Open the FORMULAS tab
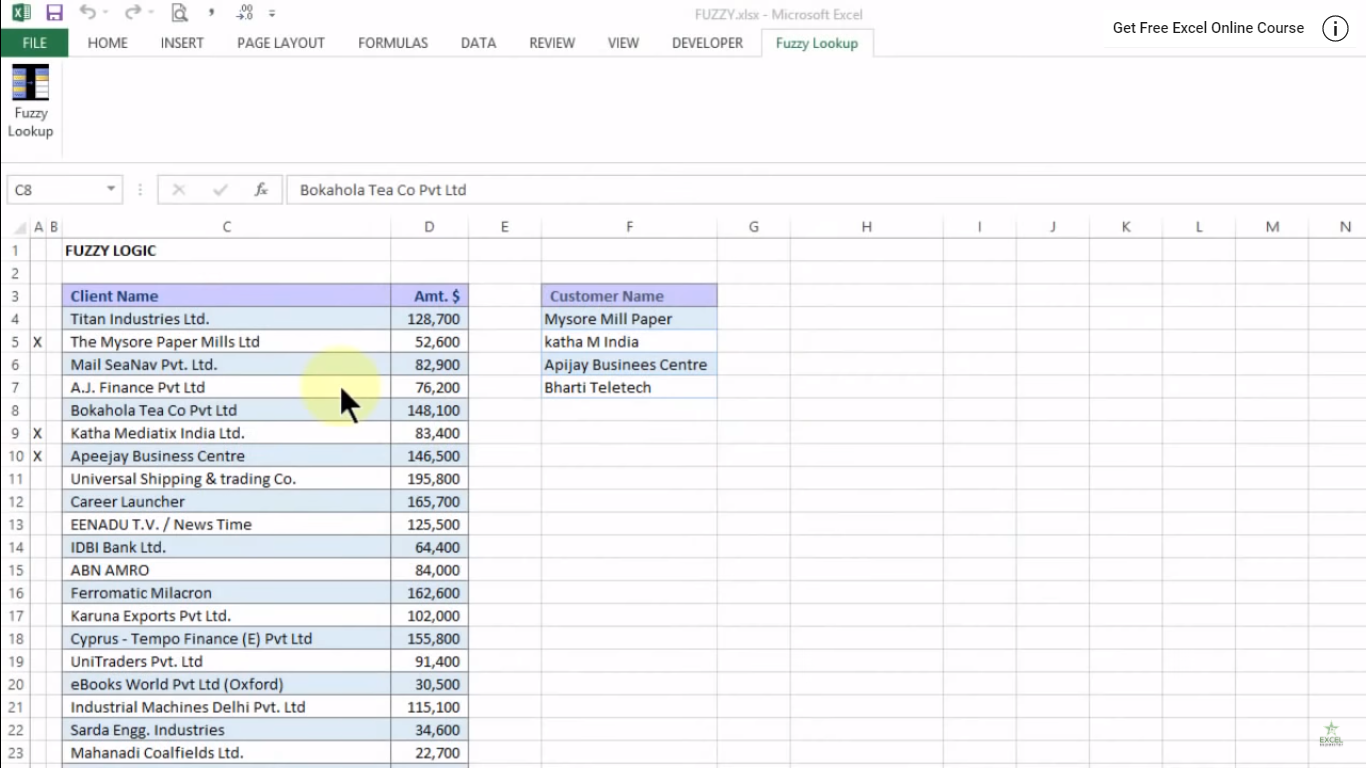Screen dimensions: 1366x768 393,43
